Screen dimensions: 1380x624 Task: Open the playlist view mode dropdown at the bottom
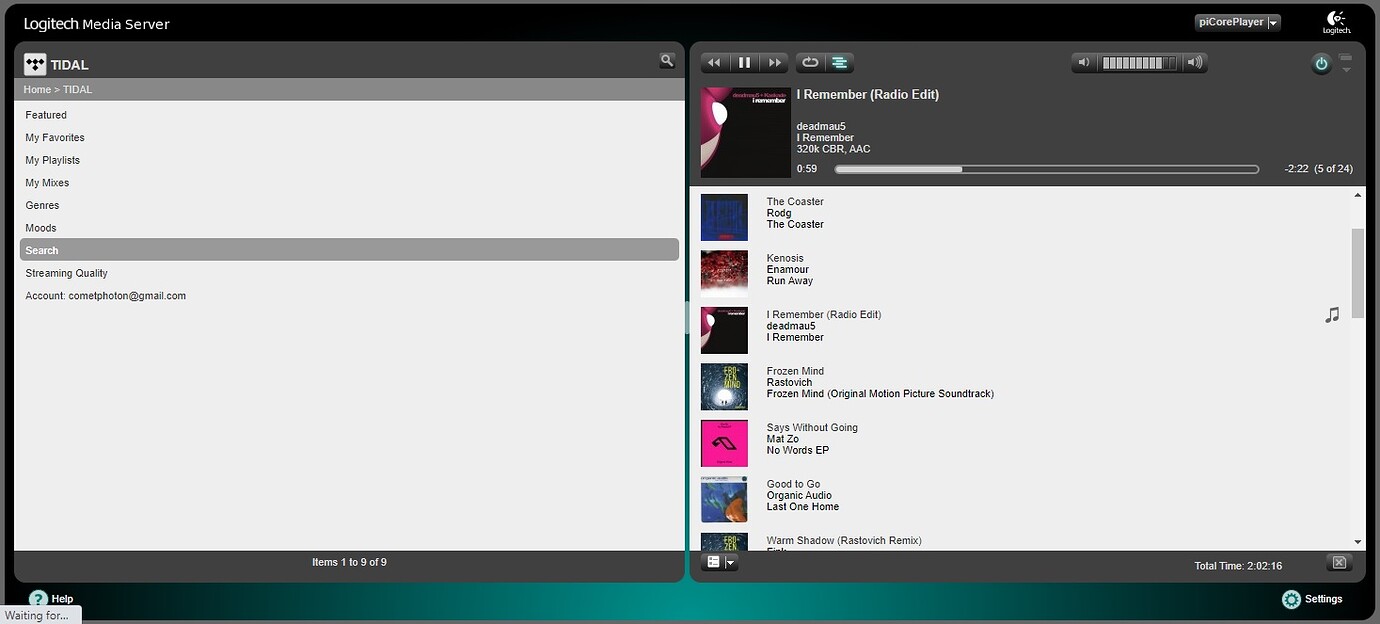click(x=720, y=562)
